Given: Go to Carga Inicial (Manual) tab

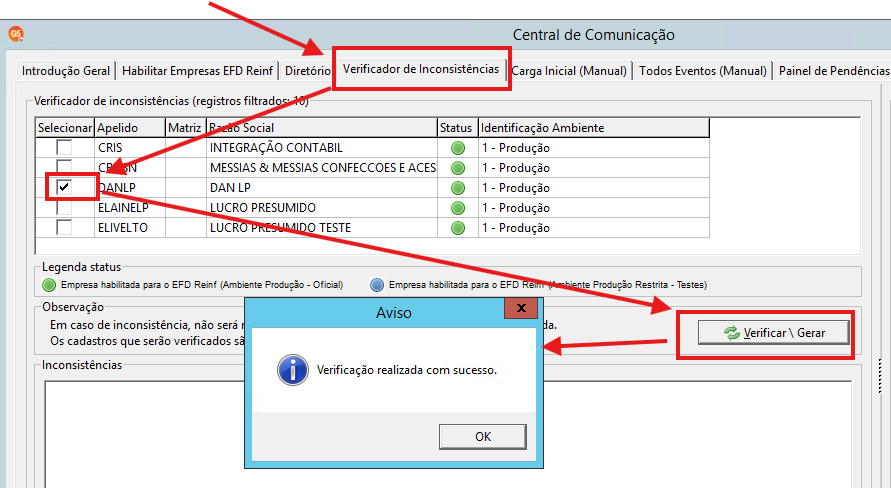Looking at the screenshot, I should tap(569, 71).
